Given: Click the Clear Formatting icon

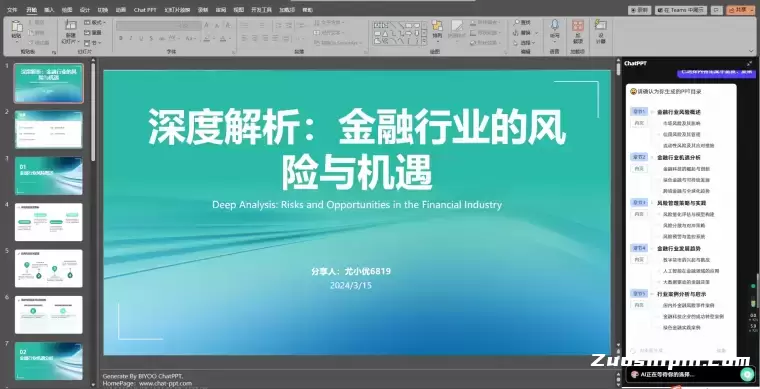Looking at the screenshot, I should click(228, 25).
